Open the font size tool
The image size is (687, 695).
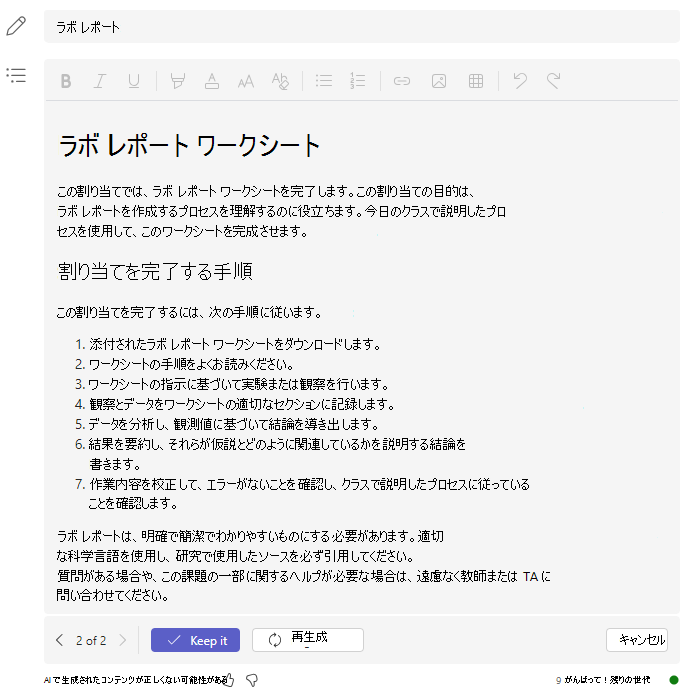point(246,81)
